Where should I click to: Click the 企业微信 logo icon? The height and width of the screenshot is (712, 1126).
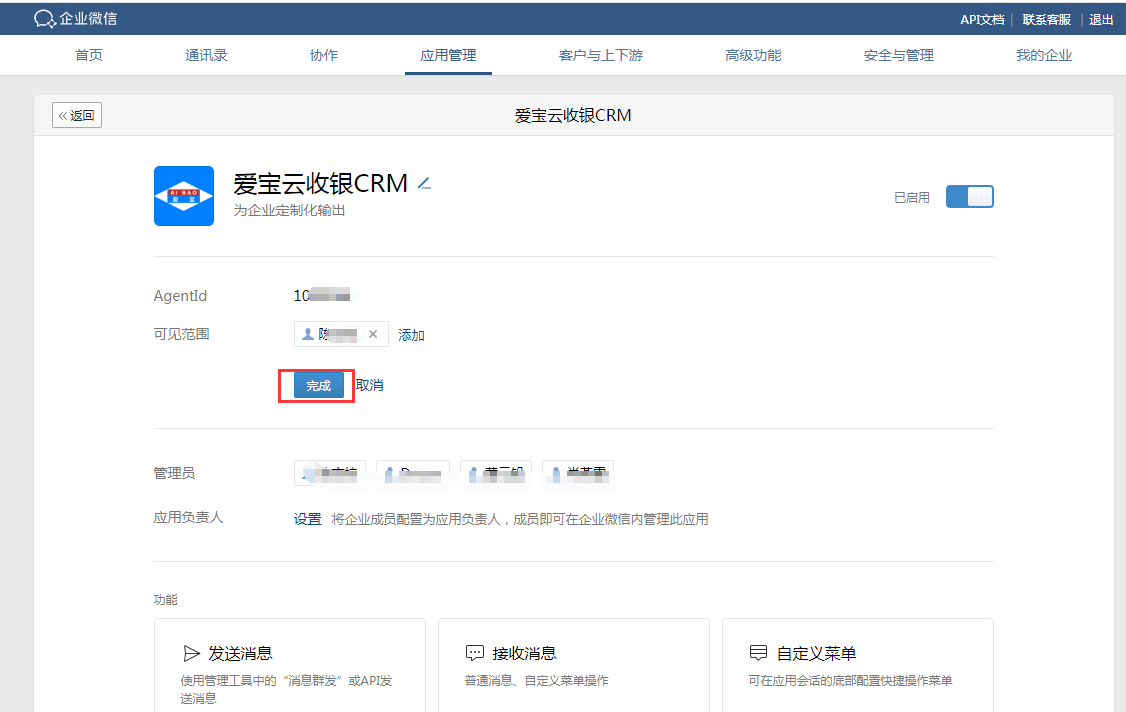(x=45, y=19)
